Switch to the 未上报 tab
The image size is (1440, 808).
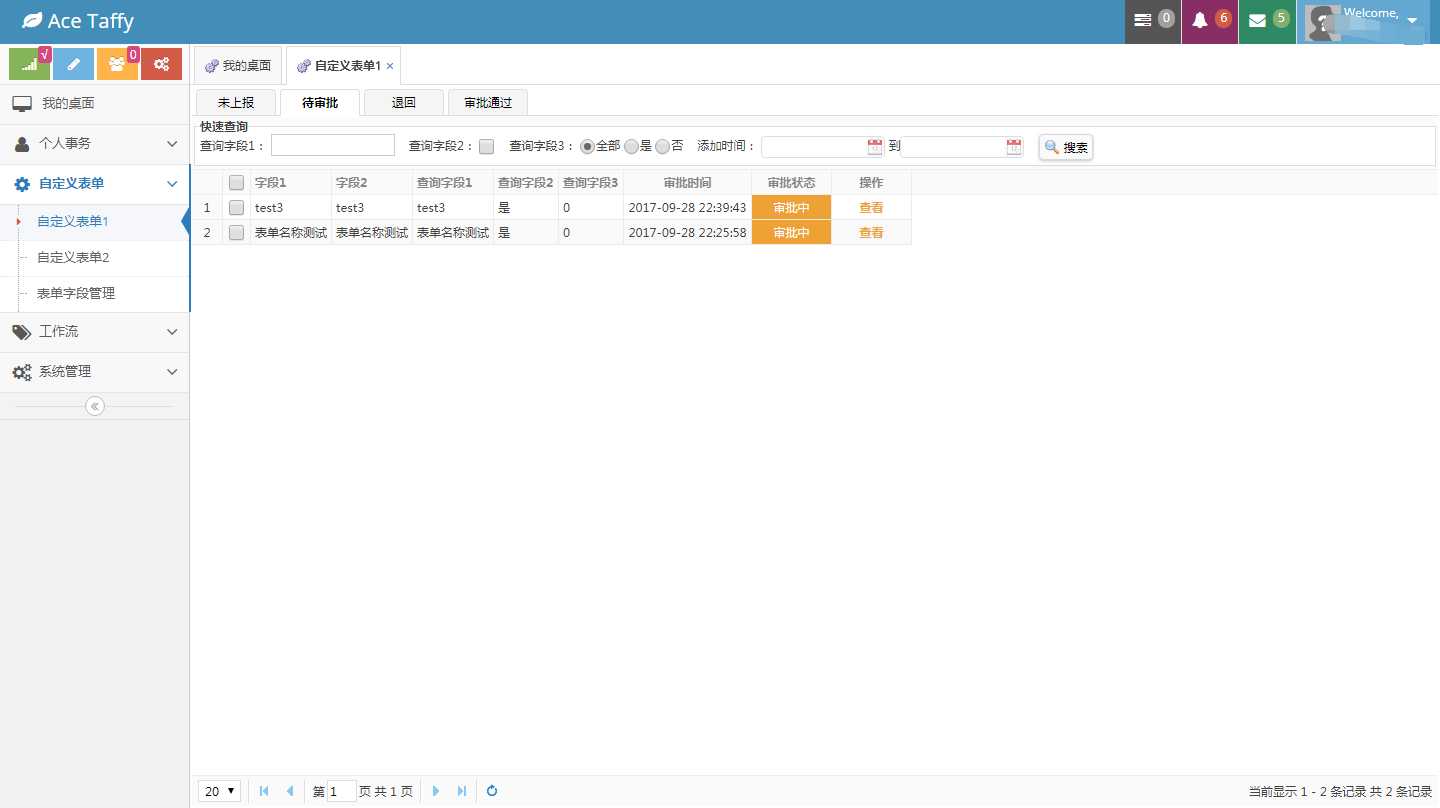point(236,102)
